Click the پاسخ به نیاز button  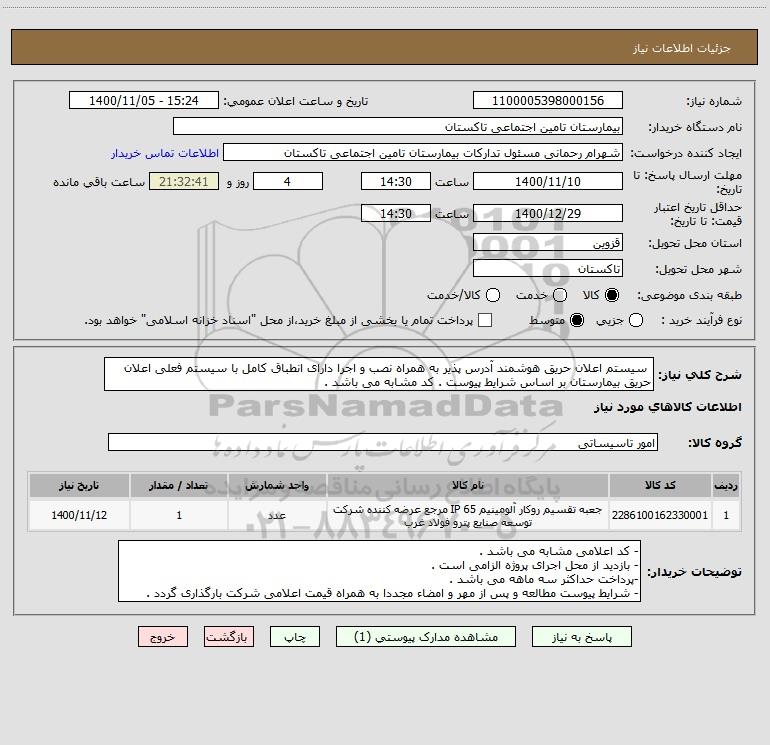[582, 637]
